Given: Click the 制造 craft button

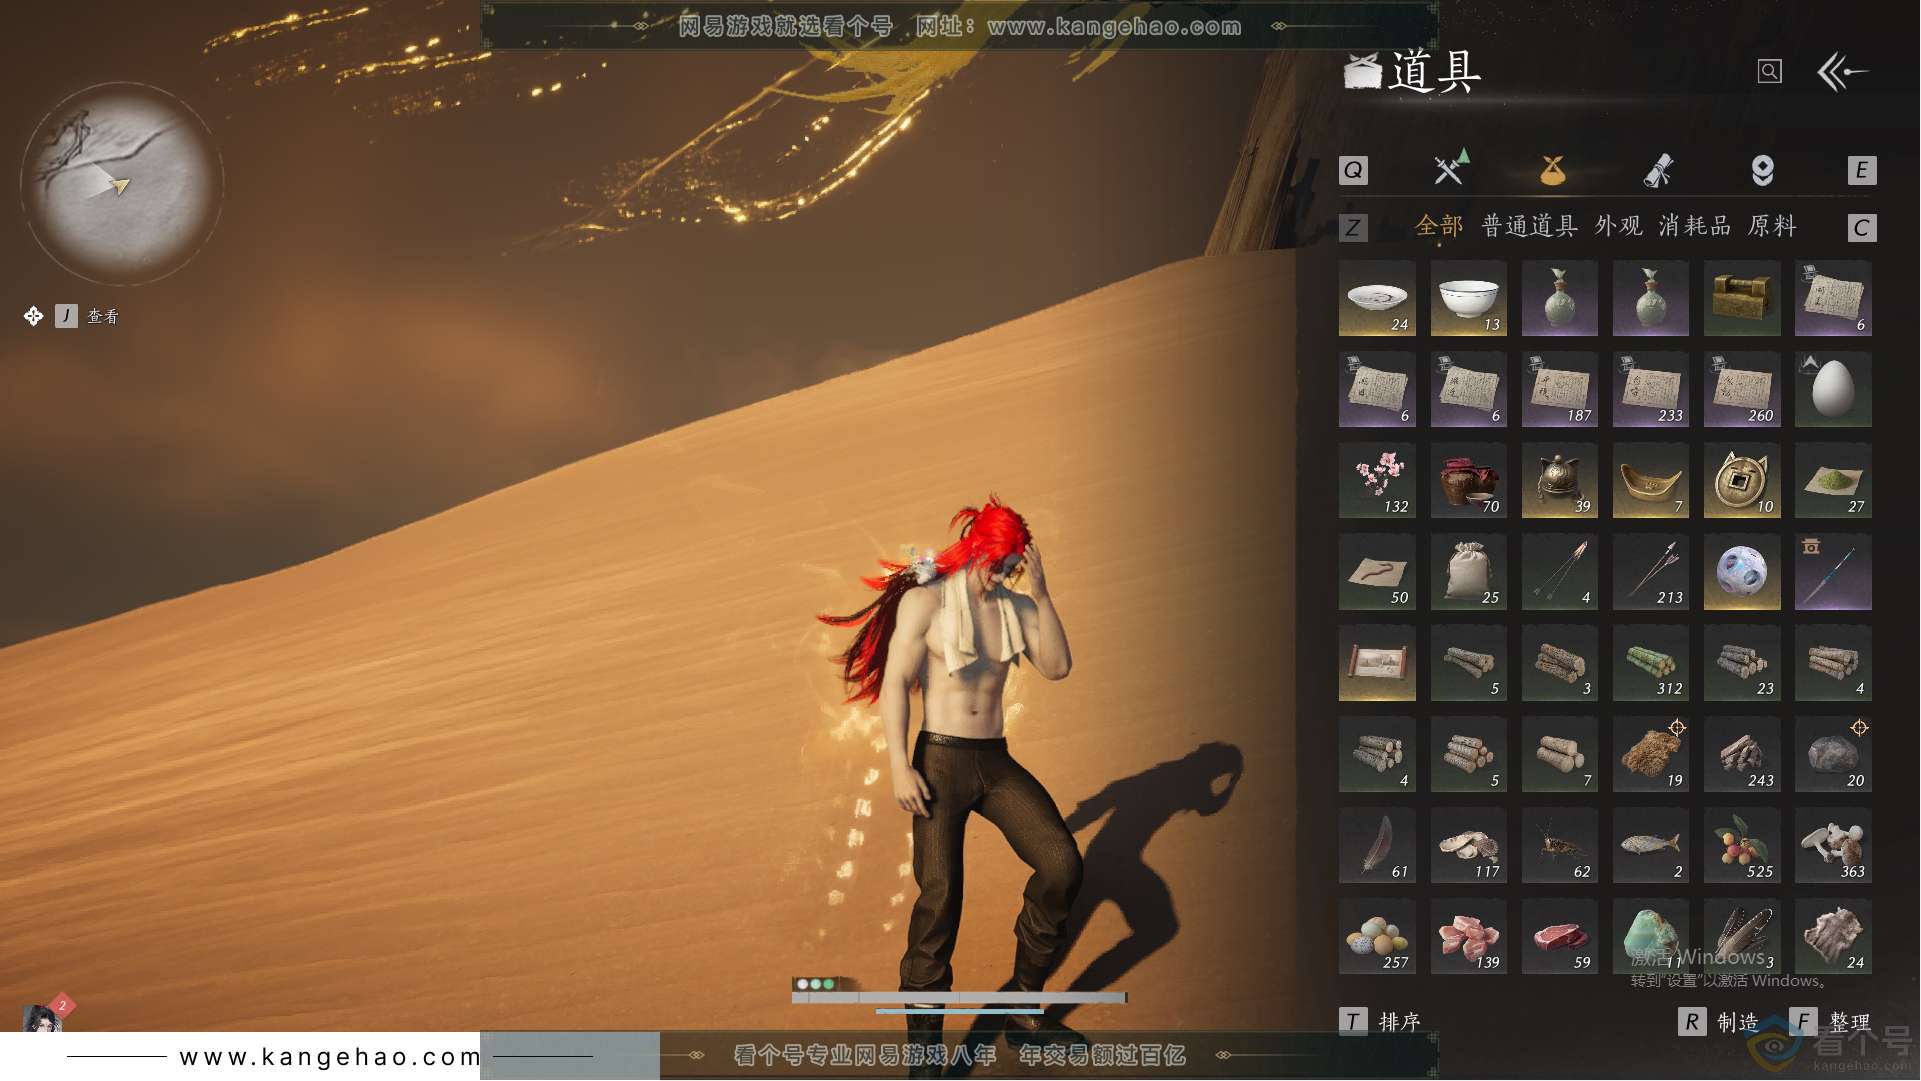Looking at the screenshot, I should click(1719, 1022).
